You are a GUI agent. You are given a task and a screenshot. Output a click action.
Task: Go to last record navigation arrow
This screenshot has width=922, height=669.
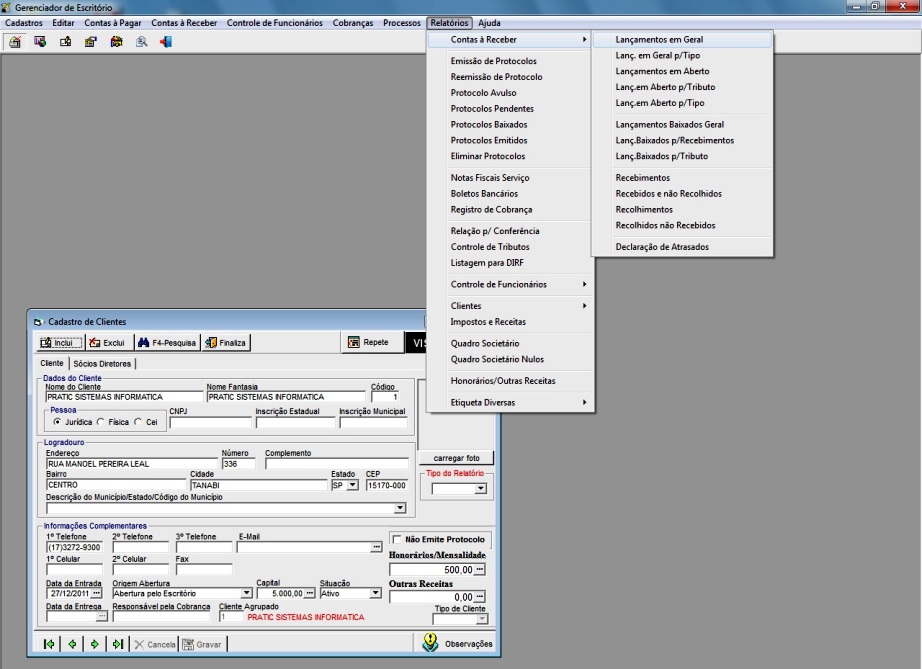click(x=117, y=644)
